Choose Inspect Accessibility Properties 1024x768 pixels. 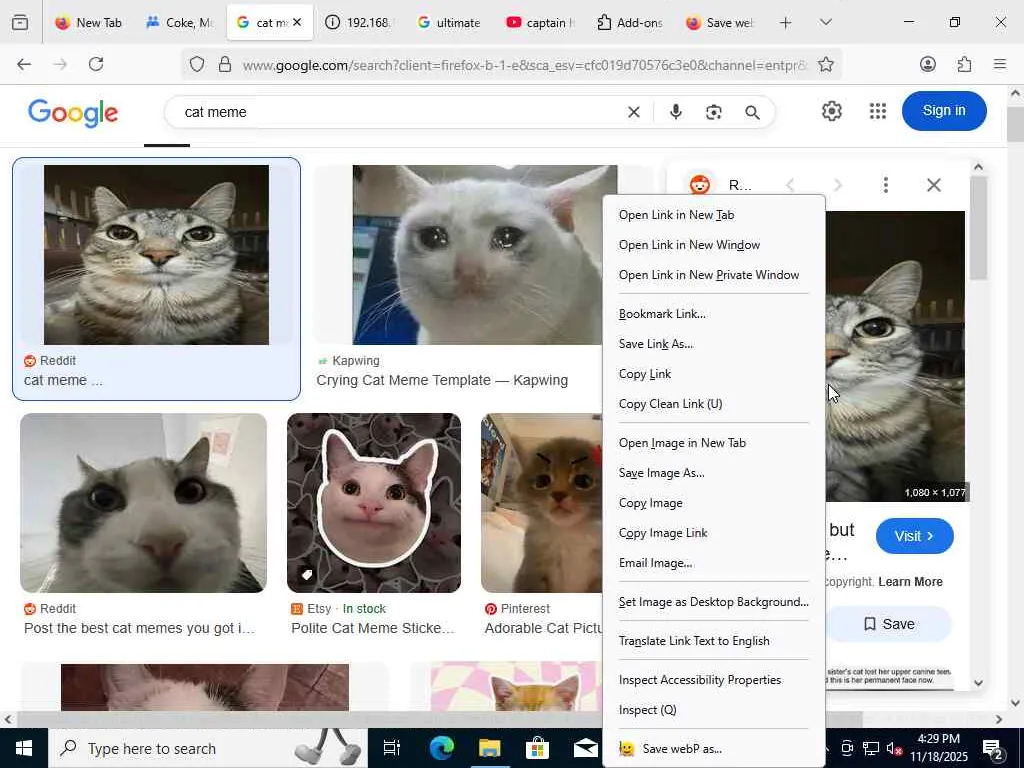coord(714,680)
